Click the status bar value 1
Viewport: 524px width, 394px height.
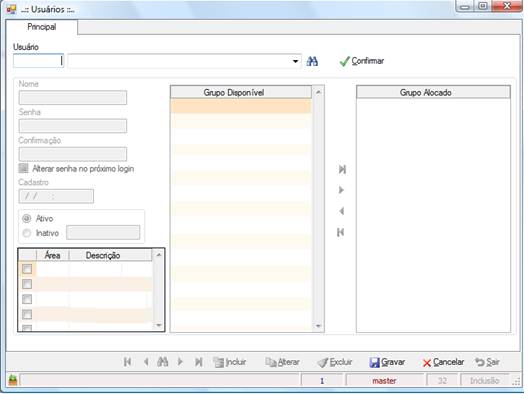322,381
